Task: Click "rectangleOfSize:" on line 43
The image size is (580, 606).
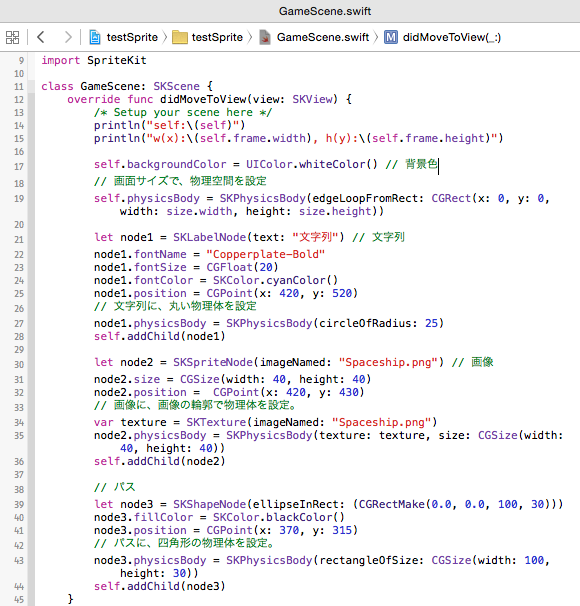Action: [x=372, y=560]
